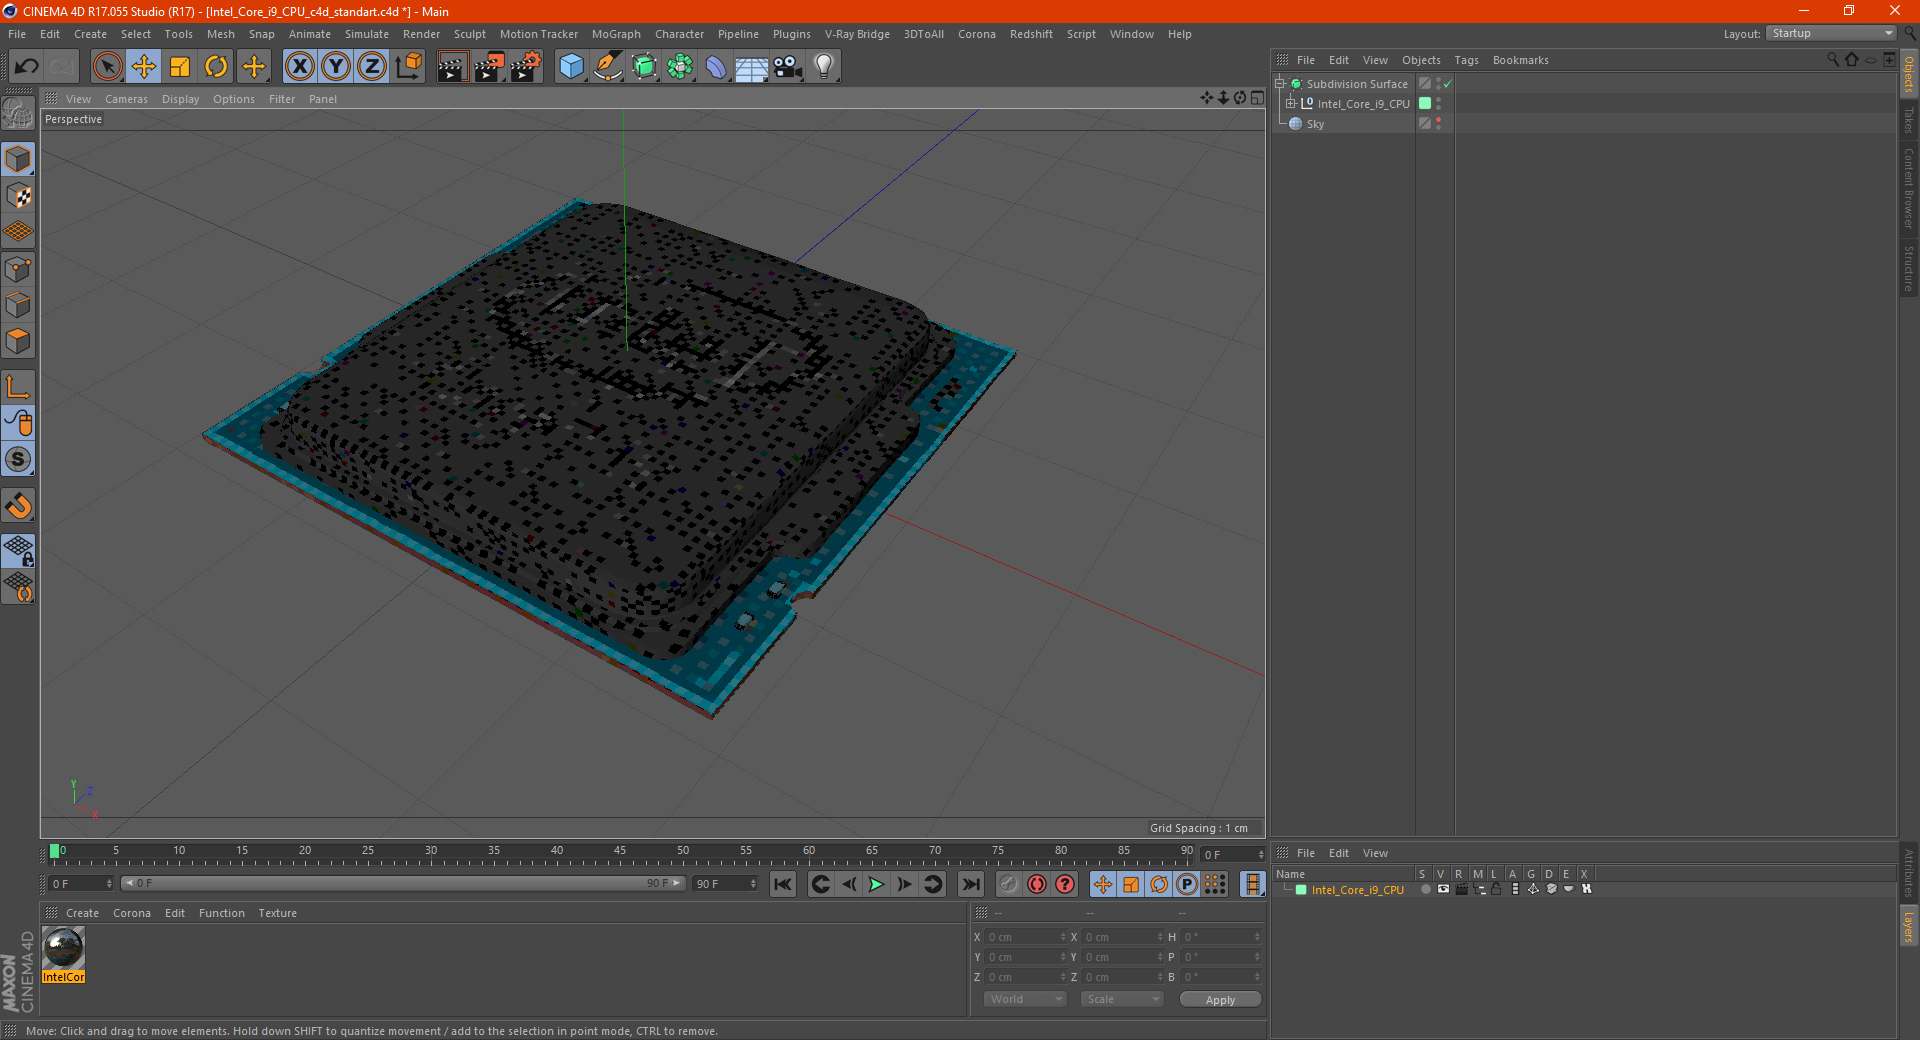This screenshot has height=1040, width=1920.
Task: Open the deformer objects icon
Action: click(716, 67)
